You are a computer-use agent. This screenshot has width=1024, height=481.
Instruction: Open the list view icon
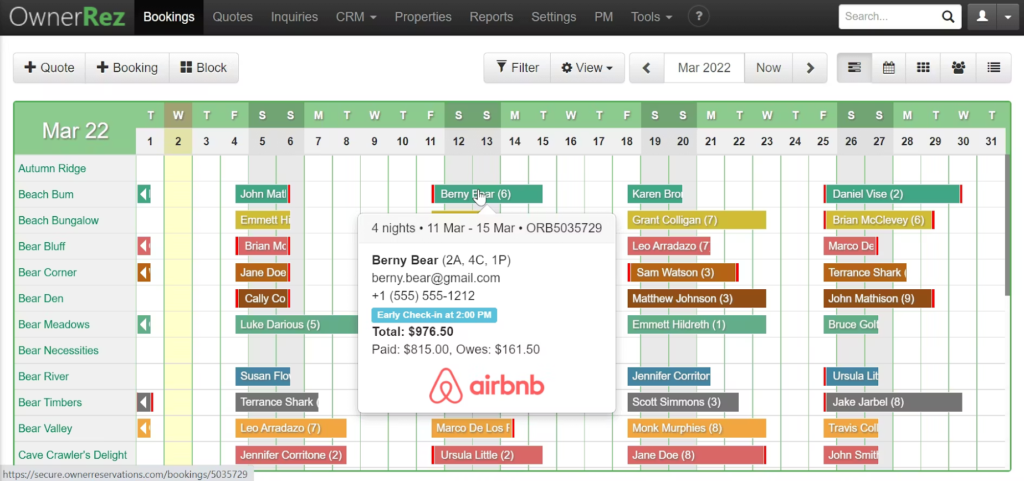point(992,68)
